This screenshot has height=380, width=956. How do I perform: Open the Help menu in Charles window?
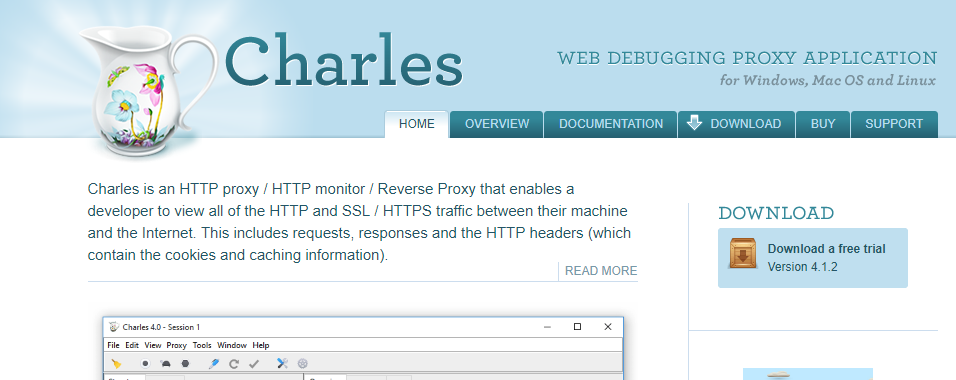260,345
